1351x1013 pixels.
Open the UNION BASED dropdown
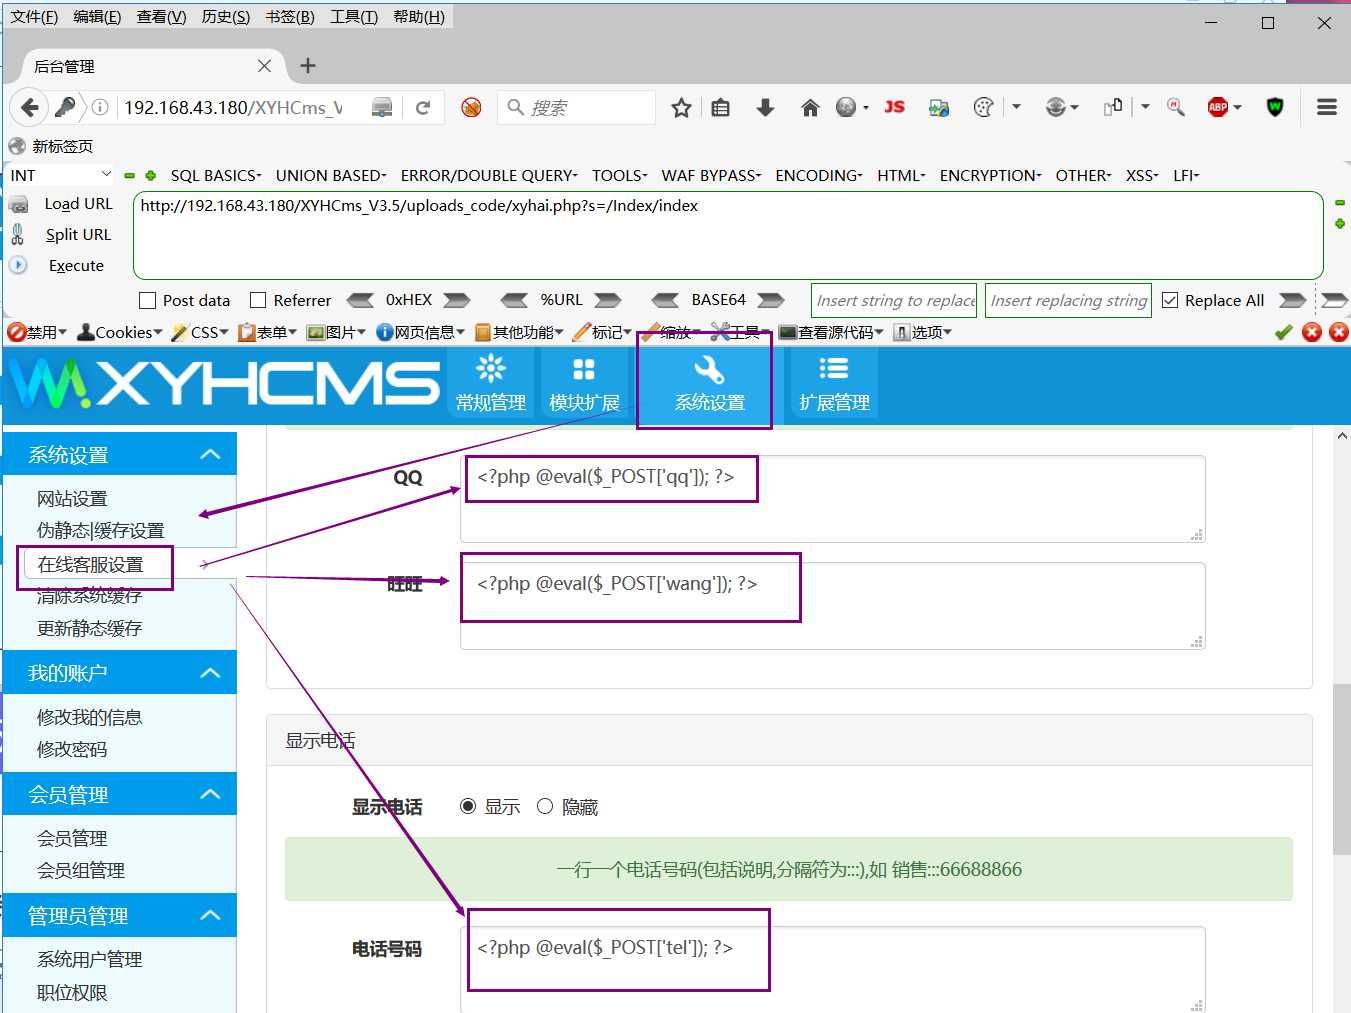[x=331, y=175]
